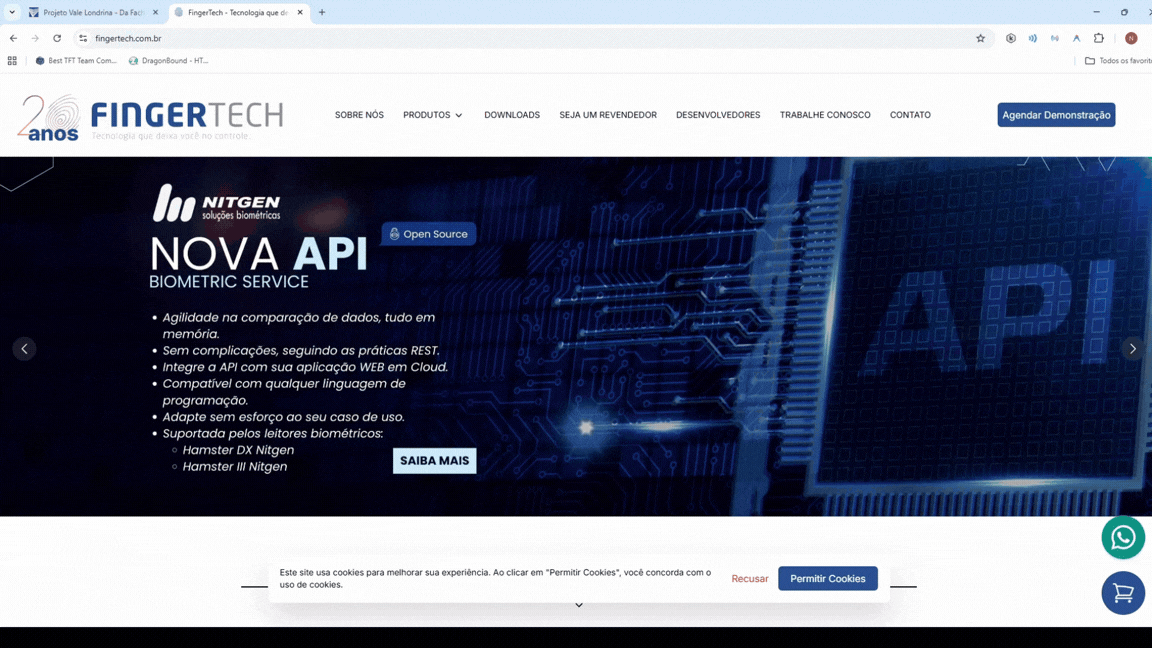The width and height of the screenshot is (1152, 648).
Task: Open Contato menu item
Action: point(910,115)
